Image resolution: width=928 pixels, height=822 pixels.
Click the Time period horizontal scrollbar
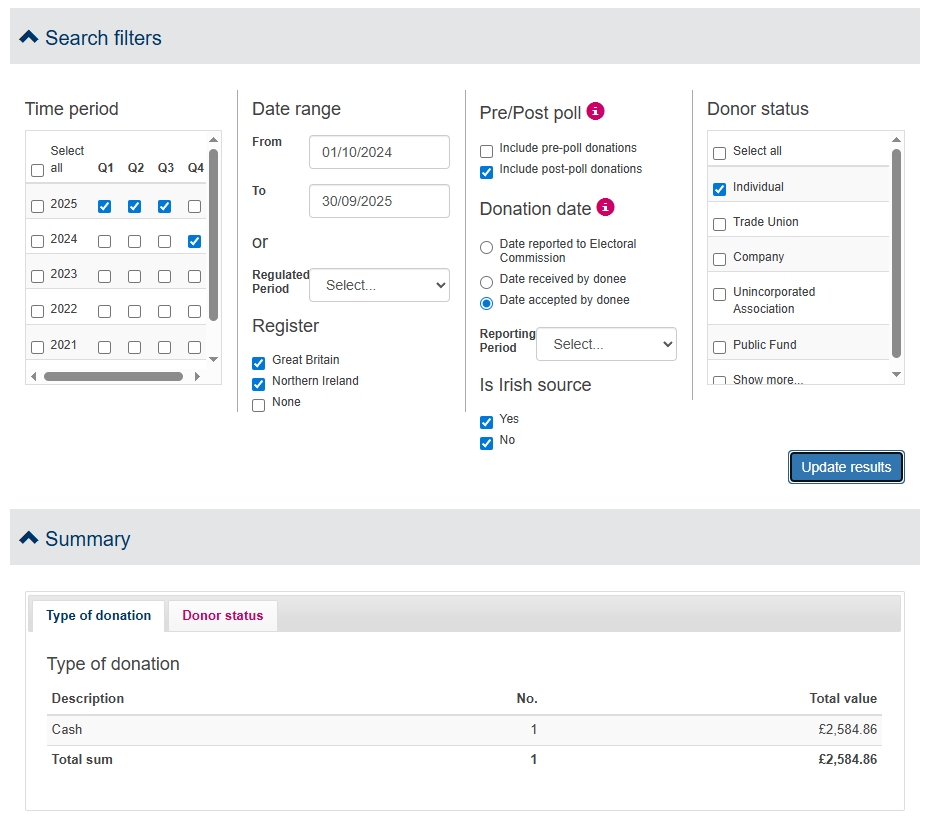113,377
